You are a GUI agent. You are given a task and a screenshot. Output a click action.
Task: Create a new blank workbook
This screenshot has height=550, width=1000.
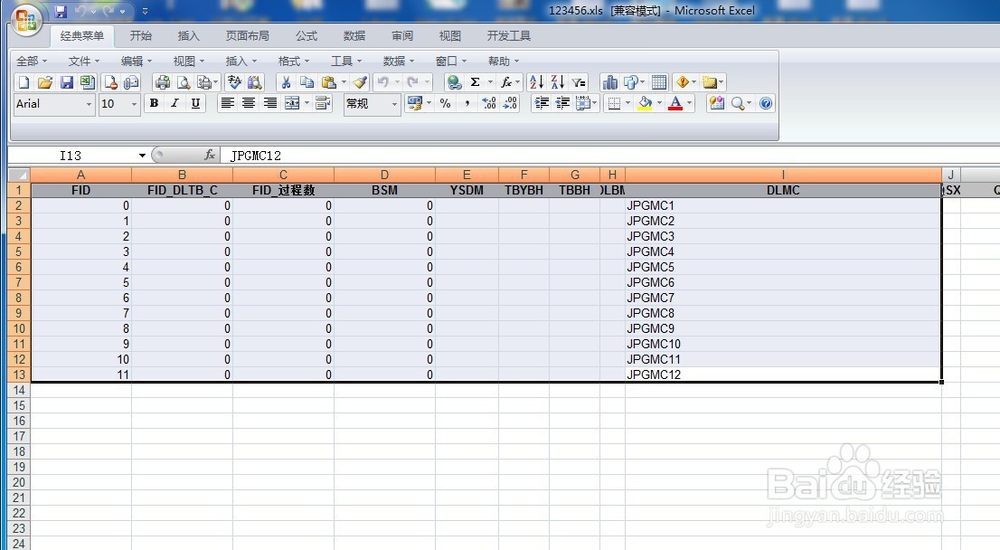click(x=24, y=82)
